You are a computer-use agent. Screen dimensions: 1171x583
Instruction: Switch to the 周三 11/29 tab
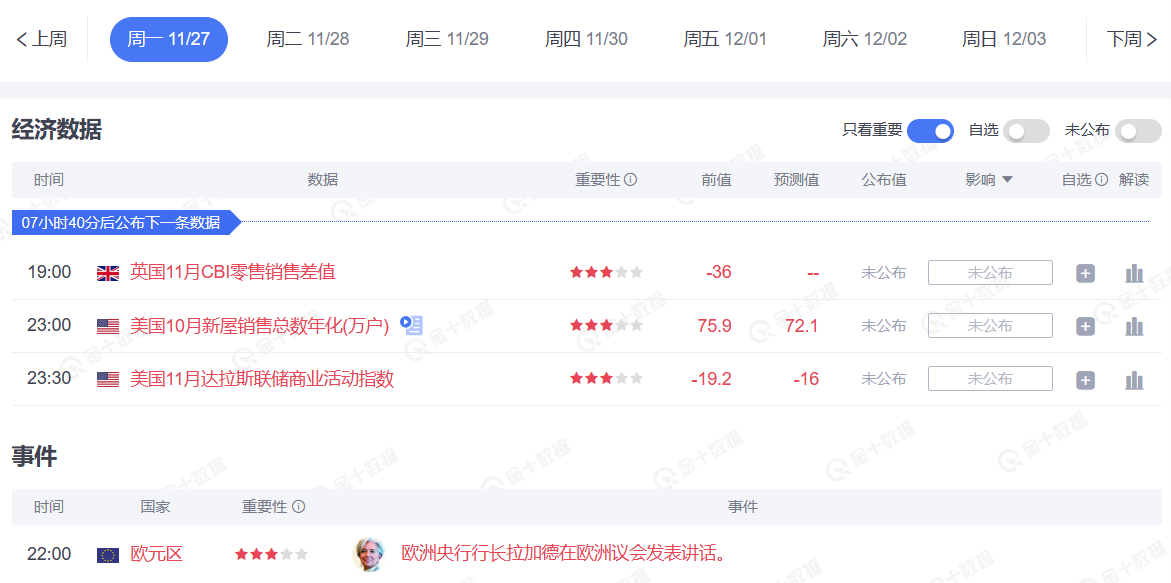[x=446, y=39]
